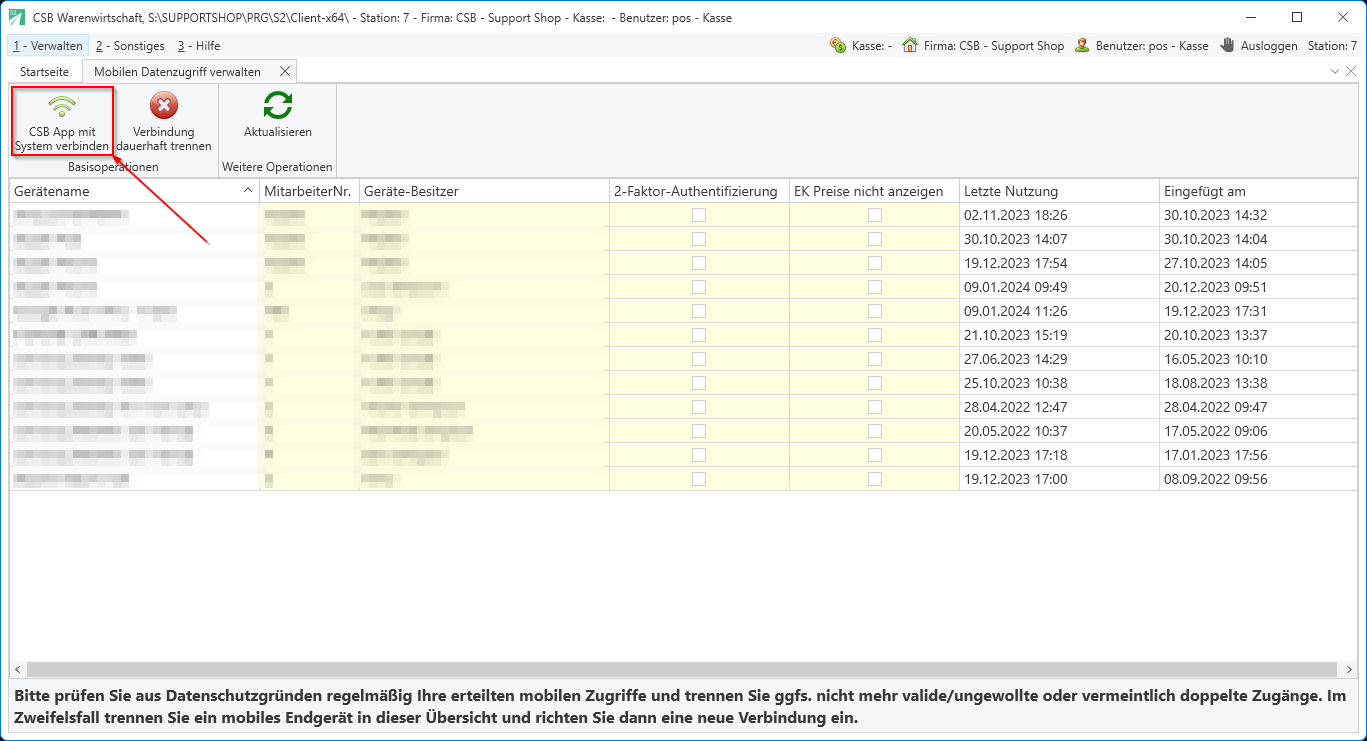Click the Ausloggen label
The width and height of the screenshot is (1367, 741).
[1269, 46]
